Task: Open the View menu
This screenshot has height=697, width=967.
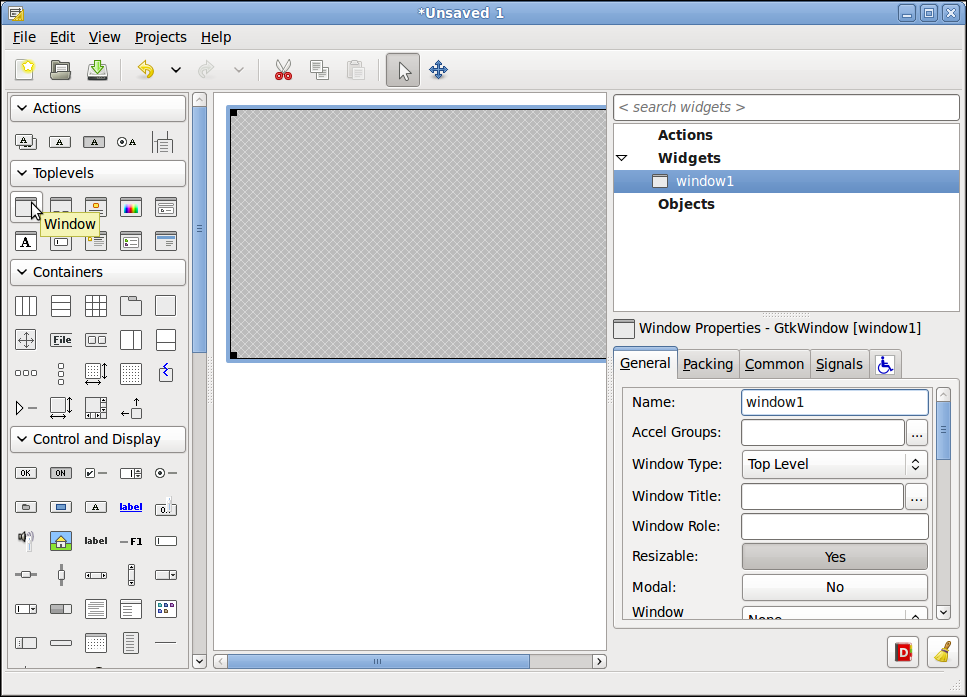Action: [104, 37]
